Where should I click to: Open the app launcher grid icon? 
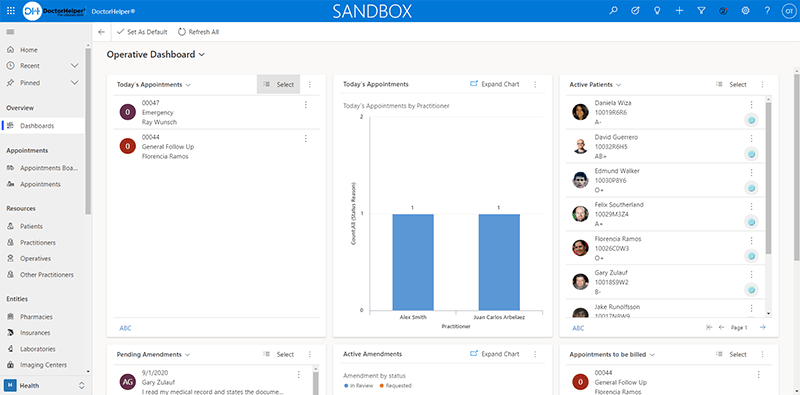tap(11, 11)
